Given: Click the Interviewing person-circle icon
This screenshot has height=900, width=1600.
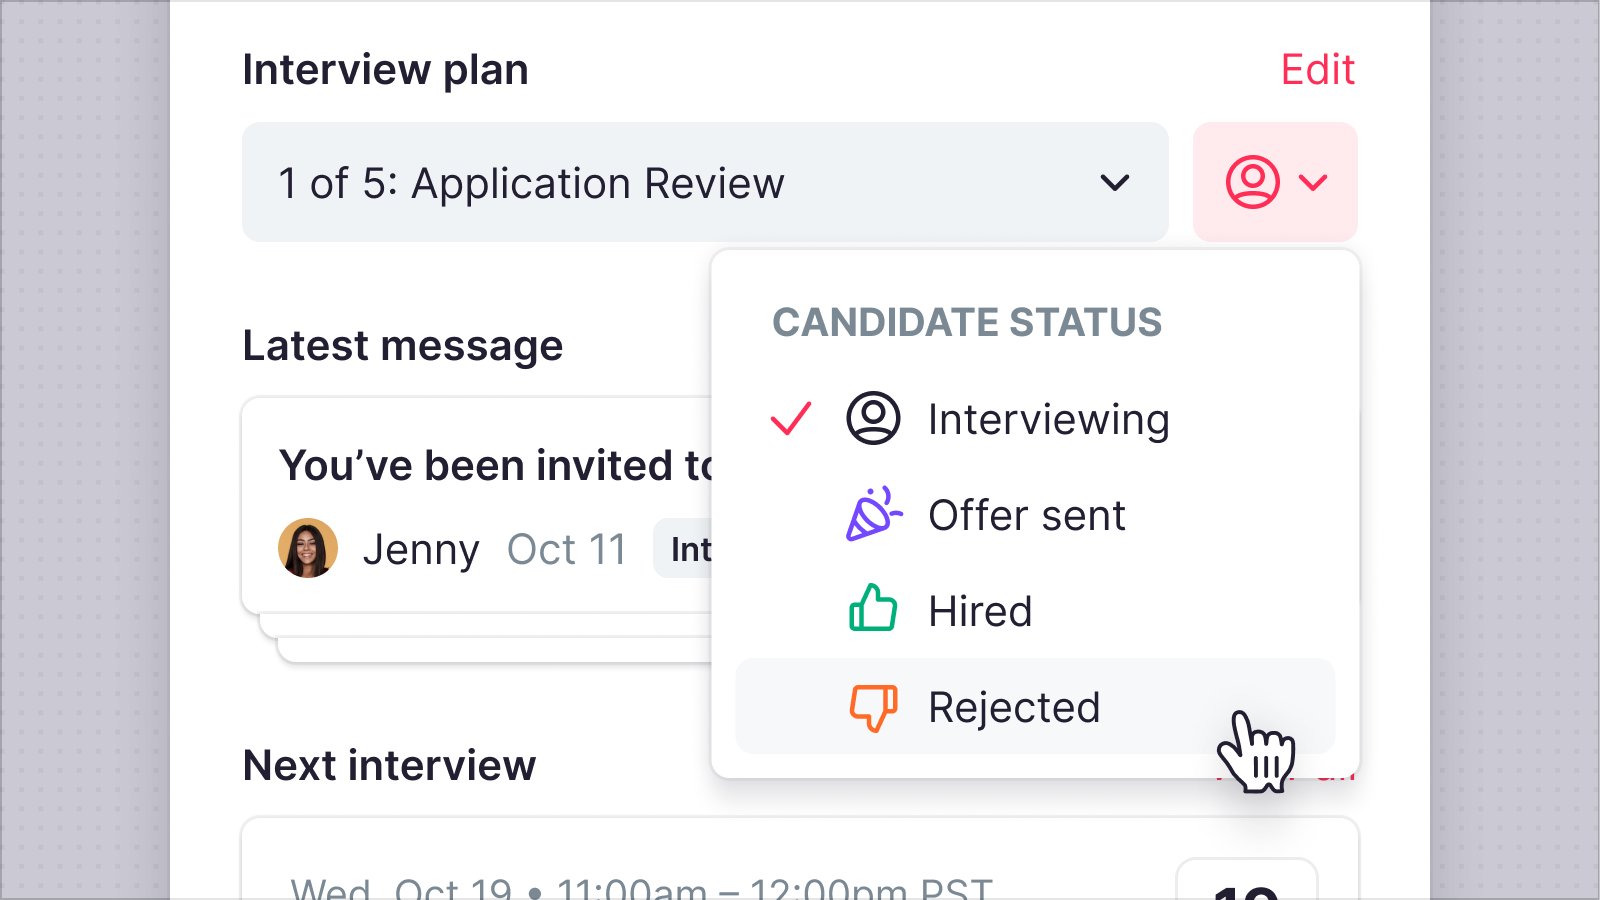Looking at the screenshot, I should (873, 418).
